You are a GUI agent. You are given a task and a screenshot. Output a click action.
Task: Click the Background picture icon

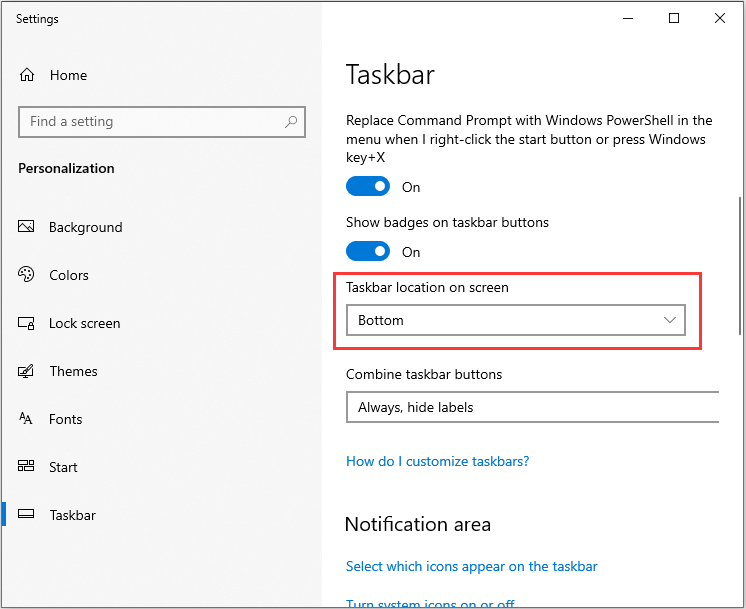(x=26, y=226)
